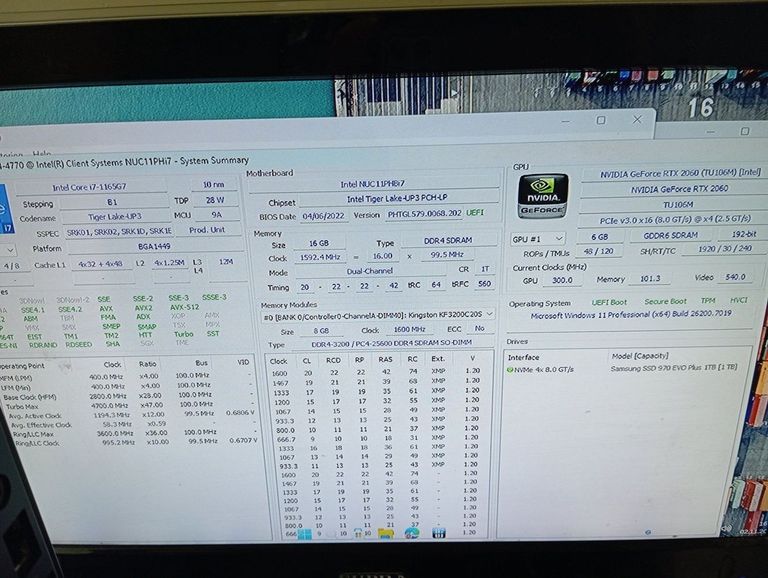Click the memory clock value 1592.4 MHz

pos(320,257)
